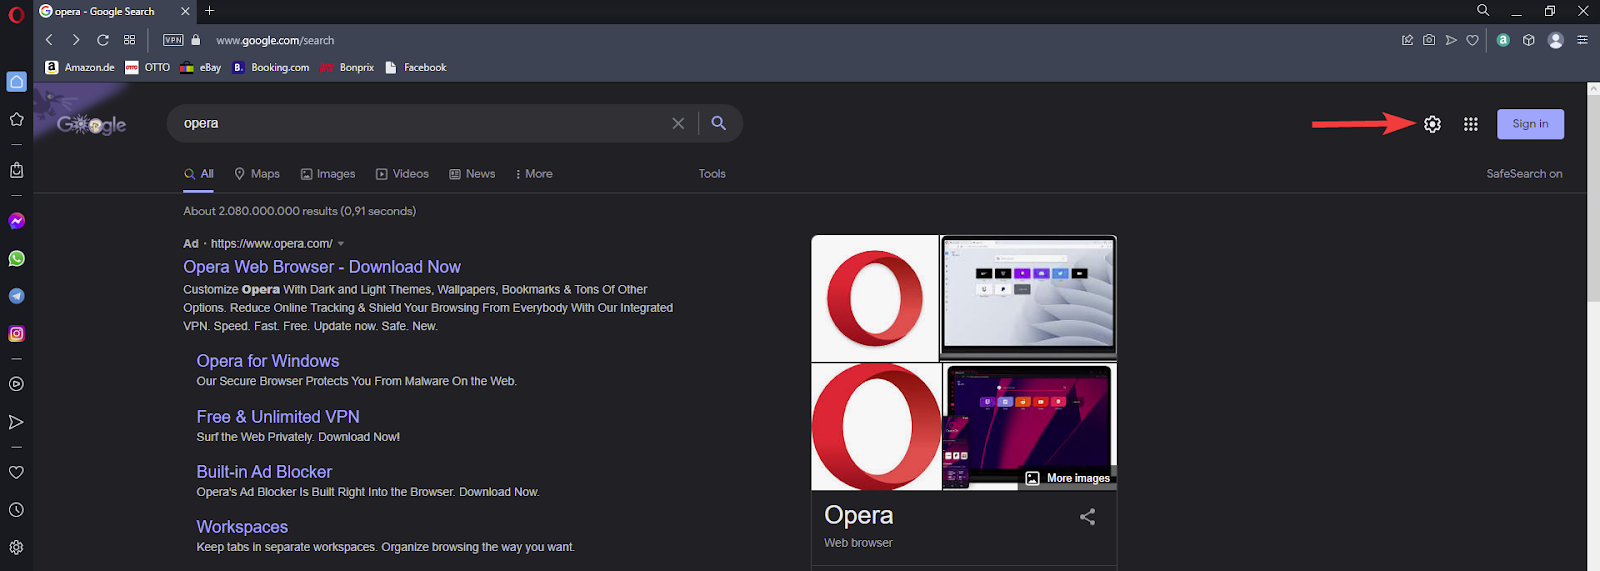Open the Easy setup panel
The height and width of the screenshot is (571, 1600).
[x=1582, y=40]
